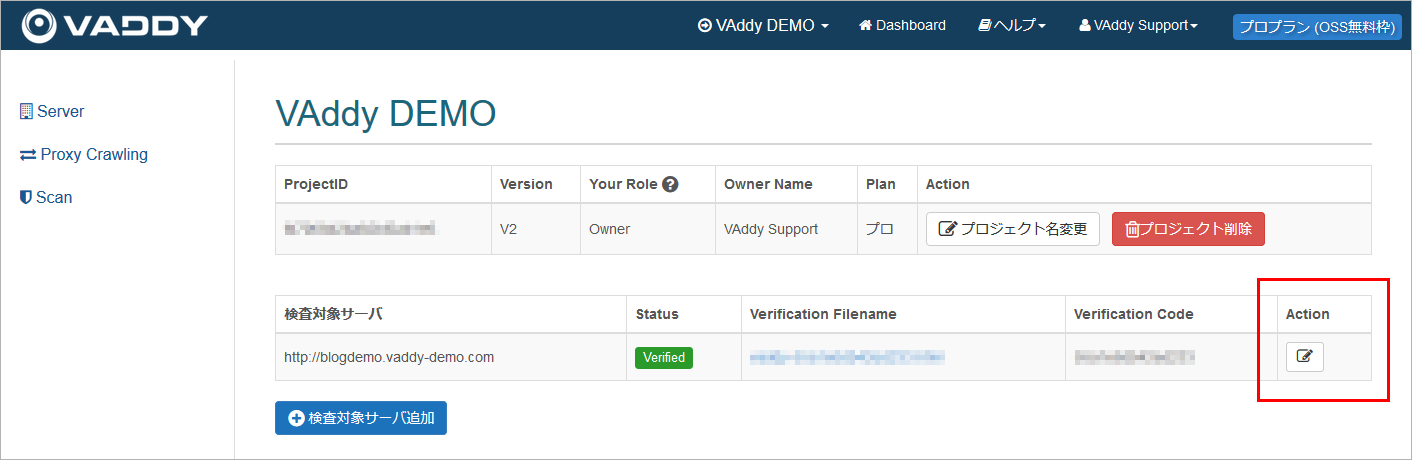Click the プロプラン (OSS無料枠) plan badge
The height and width of the screenshot is (460, 1412).
(x=1316, y=27)
